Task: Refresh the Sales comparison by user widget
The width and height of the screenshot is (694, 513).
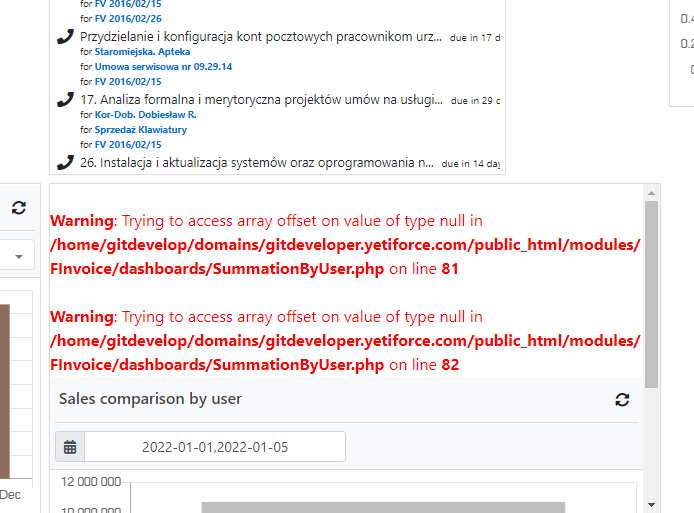Action: [x=622, y=400]
